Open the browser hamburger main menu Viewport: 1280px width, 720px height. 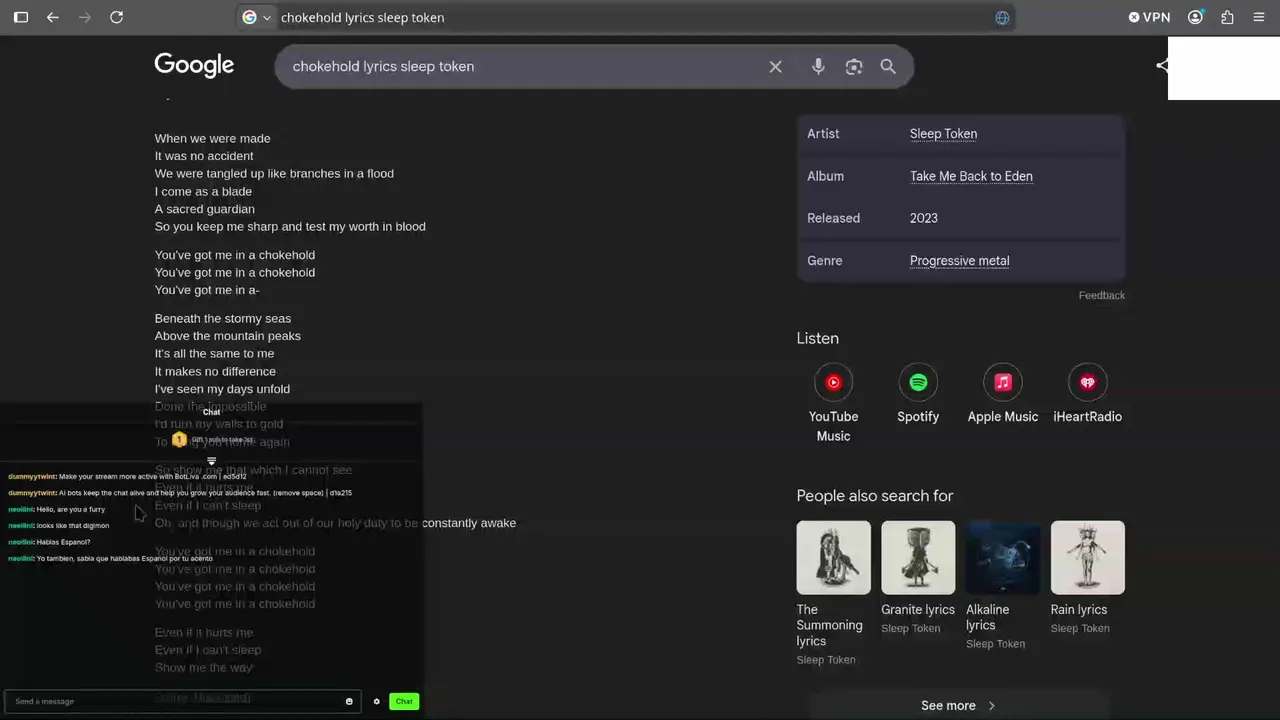(x=1259, y=17)
